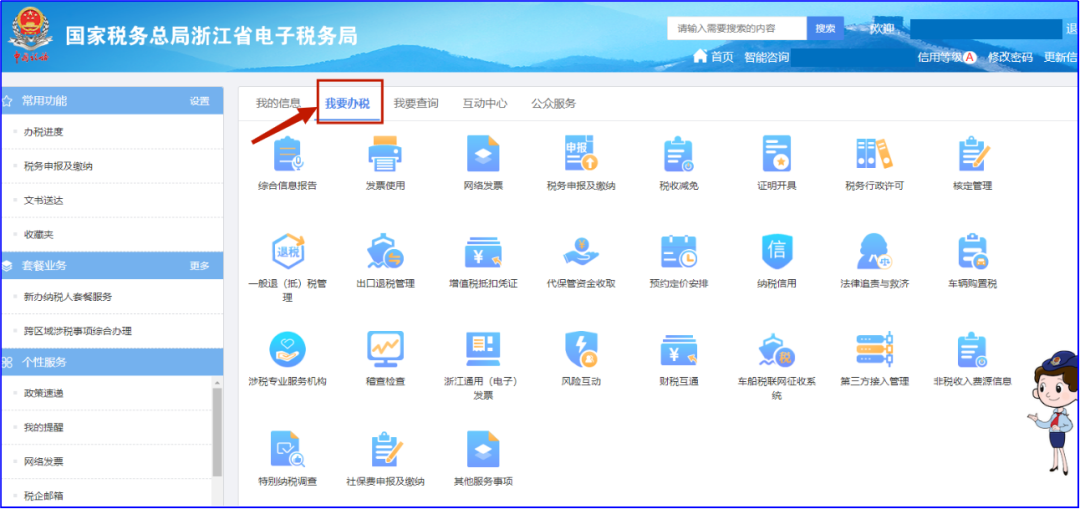This screenshot has height=509, width=1080.
Task: Open the 公众服务 tab
Action: tap(554, 103)
